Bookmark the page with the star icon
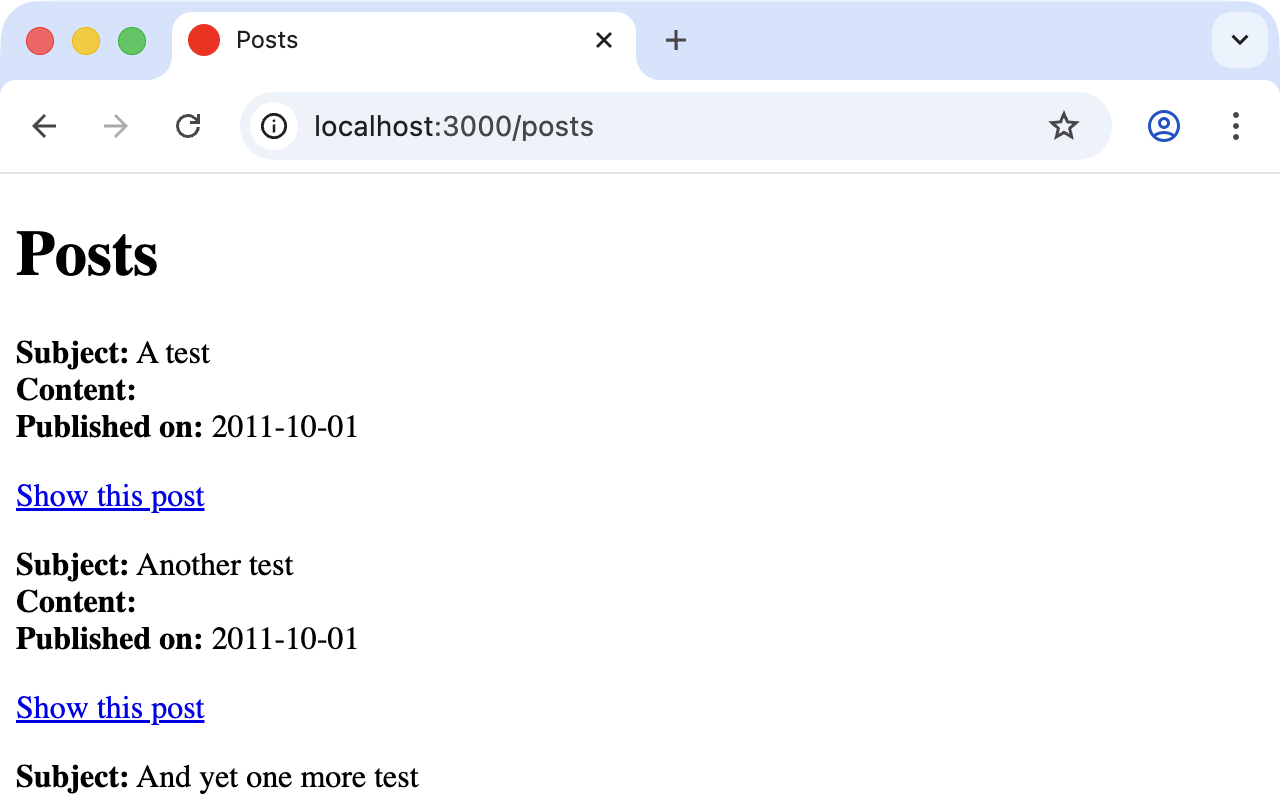The width and height of the screenshot is (1280, 800). pos(1064,126)
